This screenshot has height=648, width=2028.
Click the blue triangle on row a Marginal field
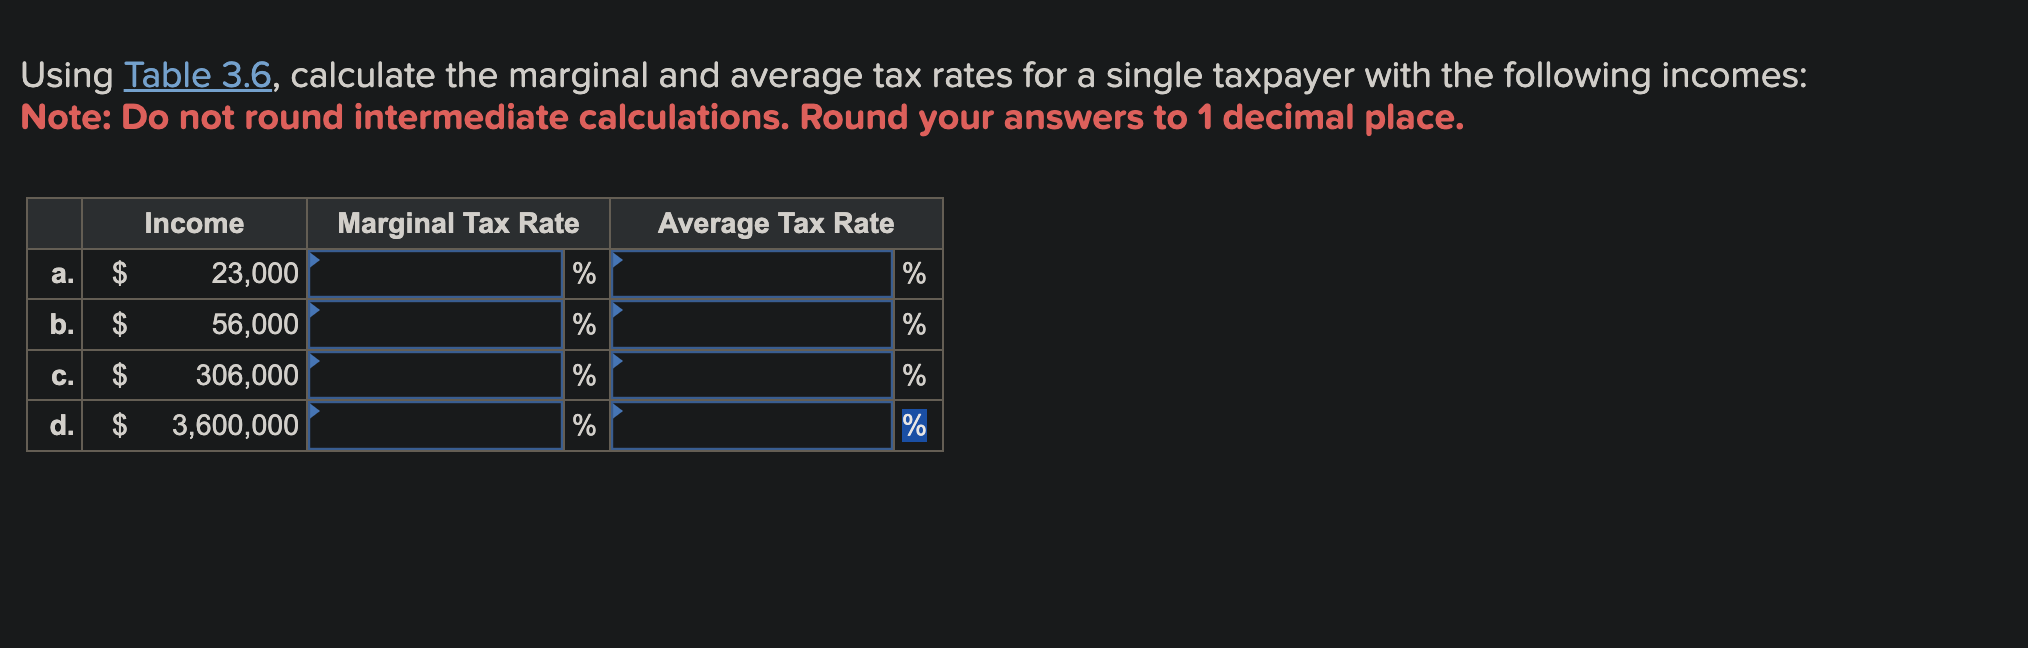coord(315,258)
